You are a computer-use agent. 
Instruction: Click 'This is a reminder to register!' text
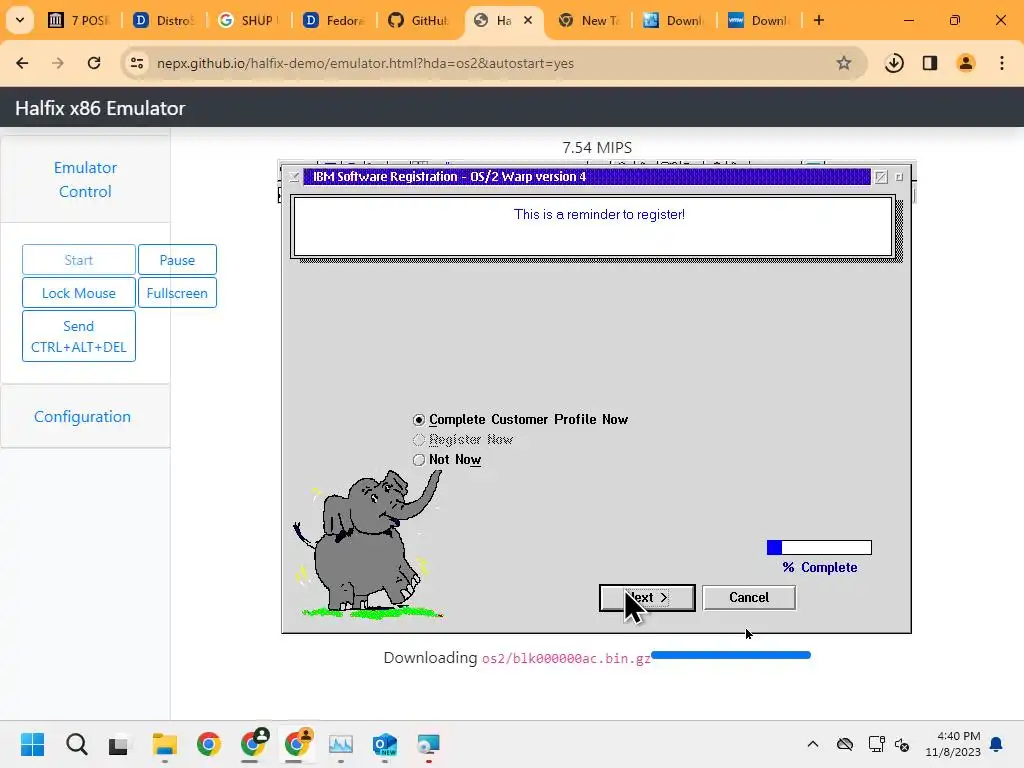coord(599,214)
